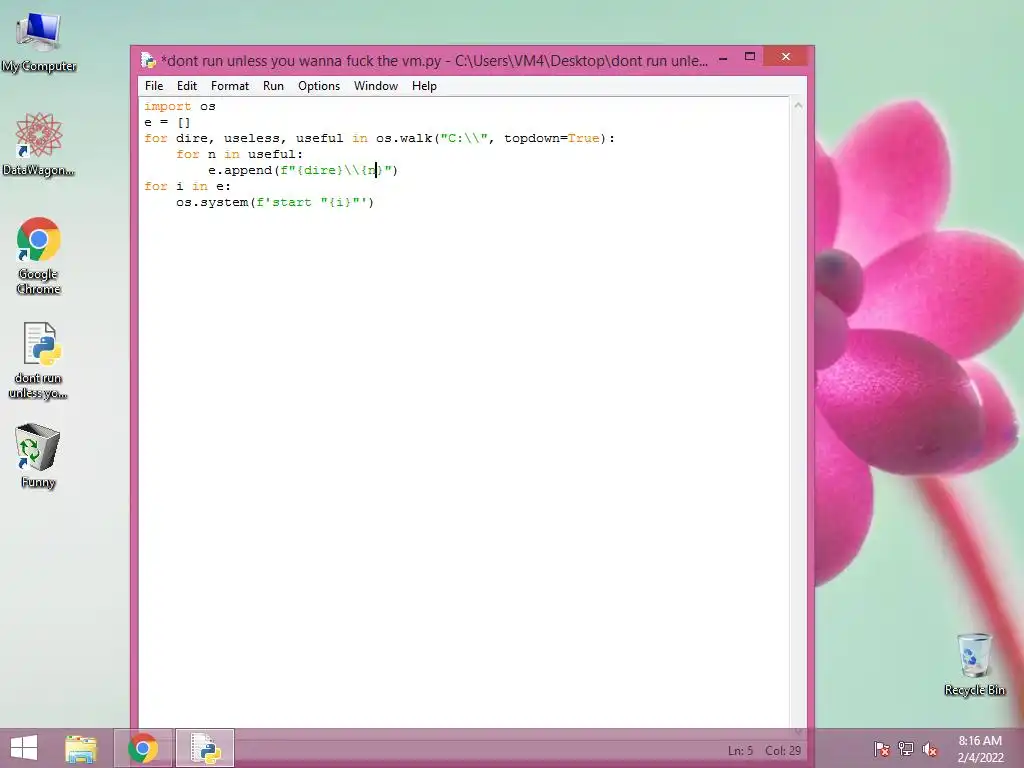This screenshot has height=768, width=1024.
Task: Open the network tray icon
Action: tap(906, 749)
